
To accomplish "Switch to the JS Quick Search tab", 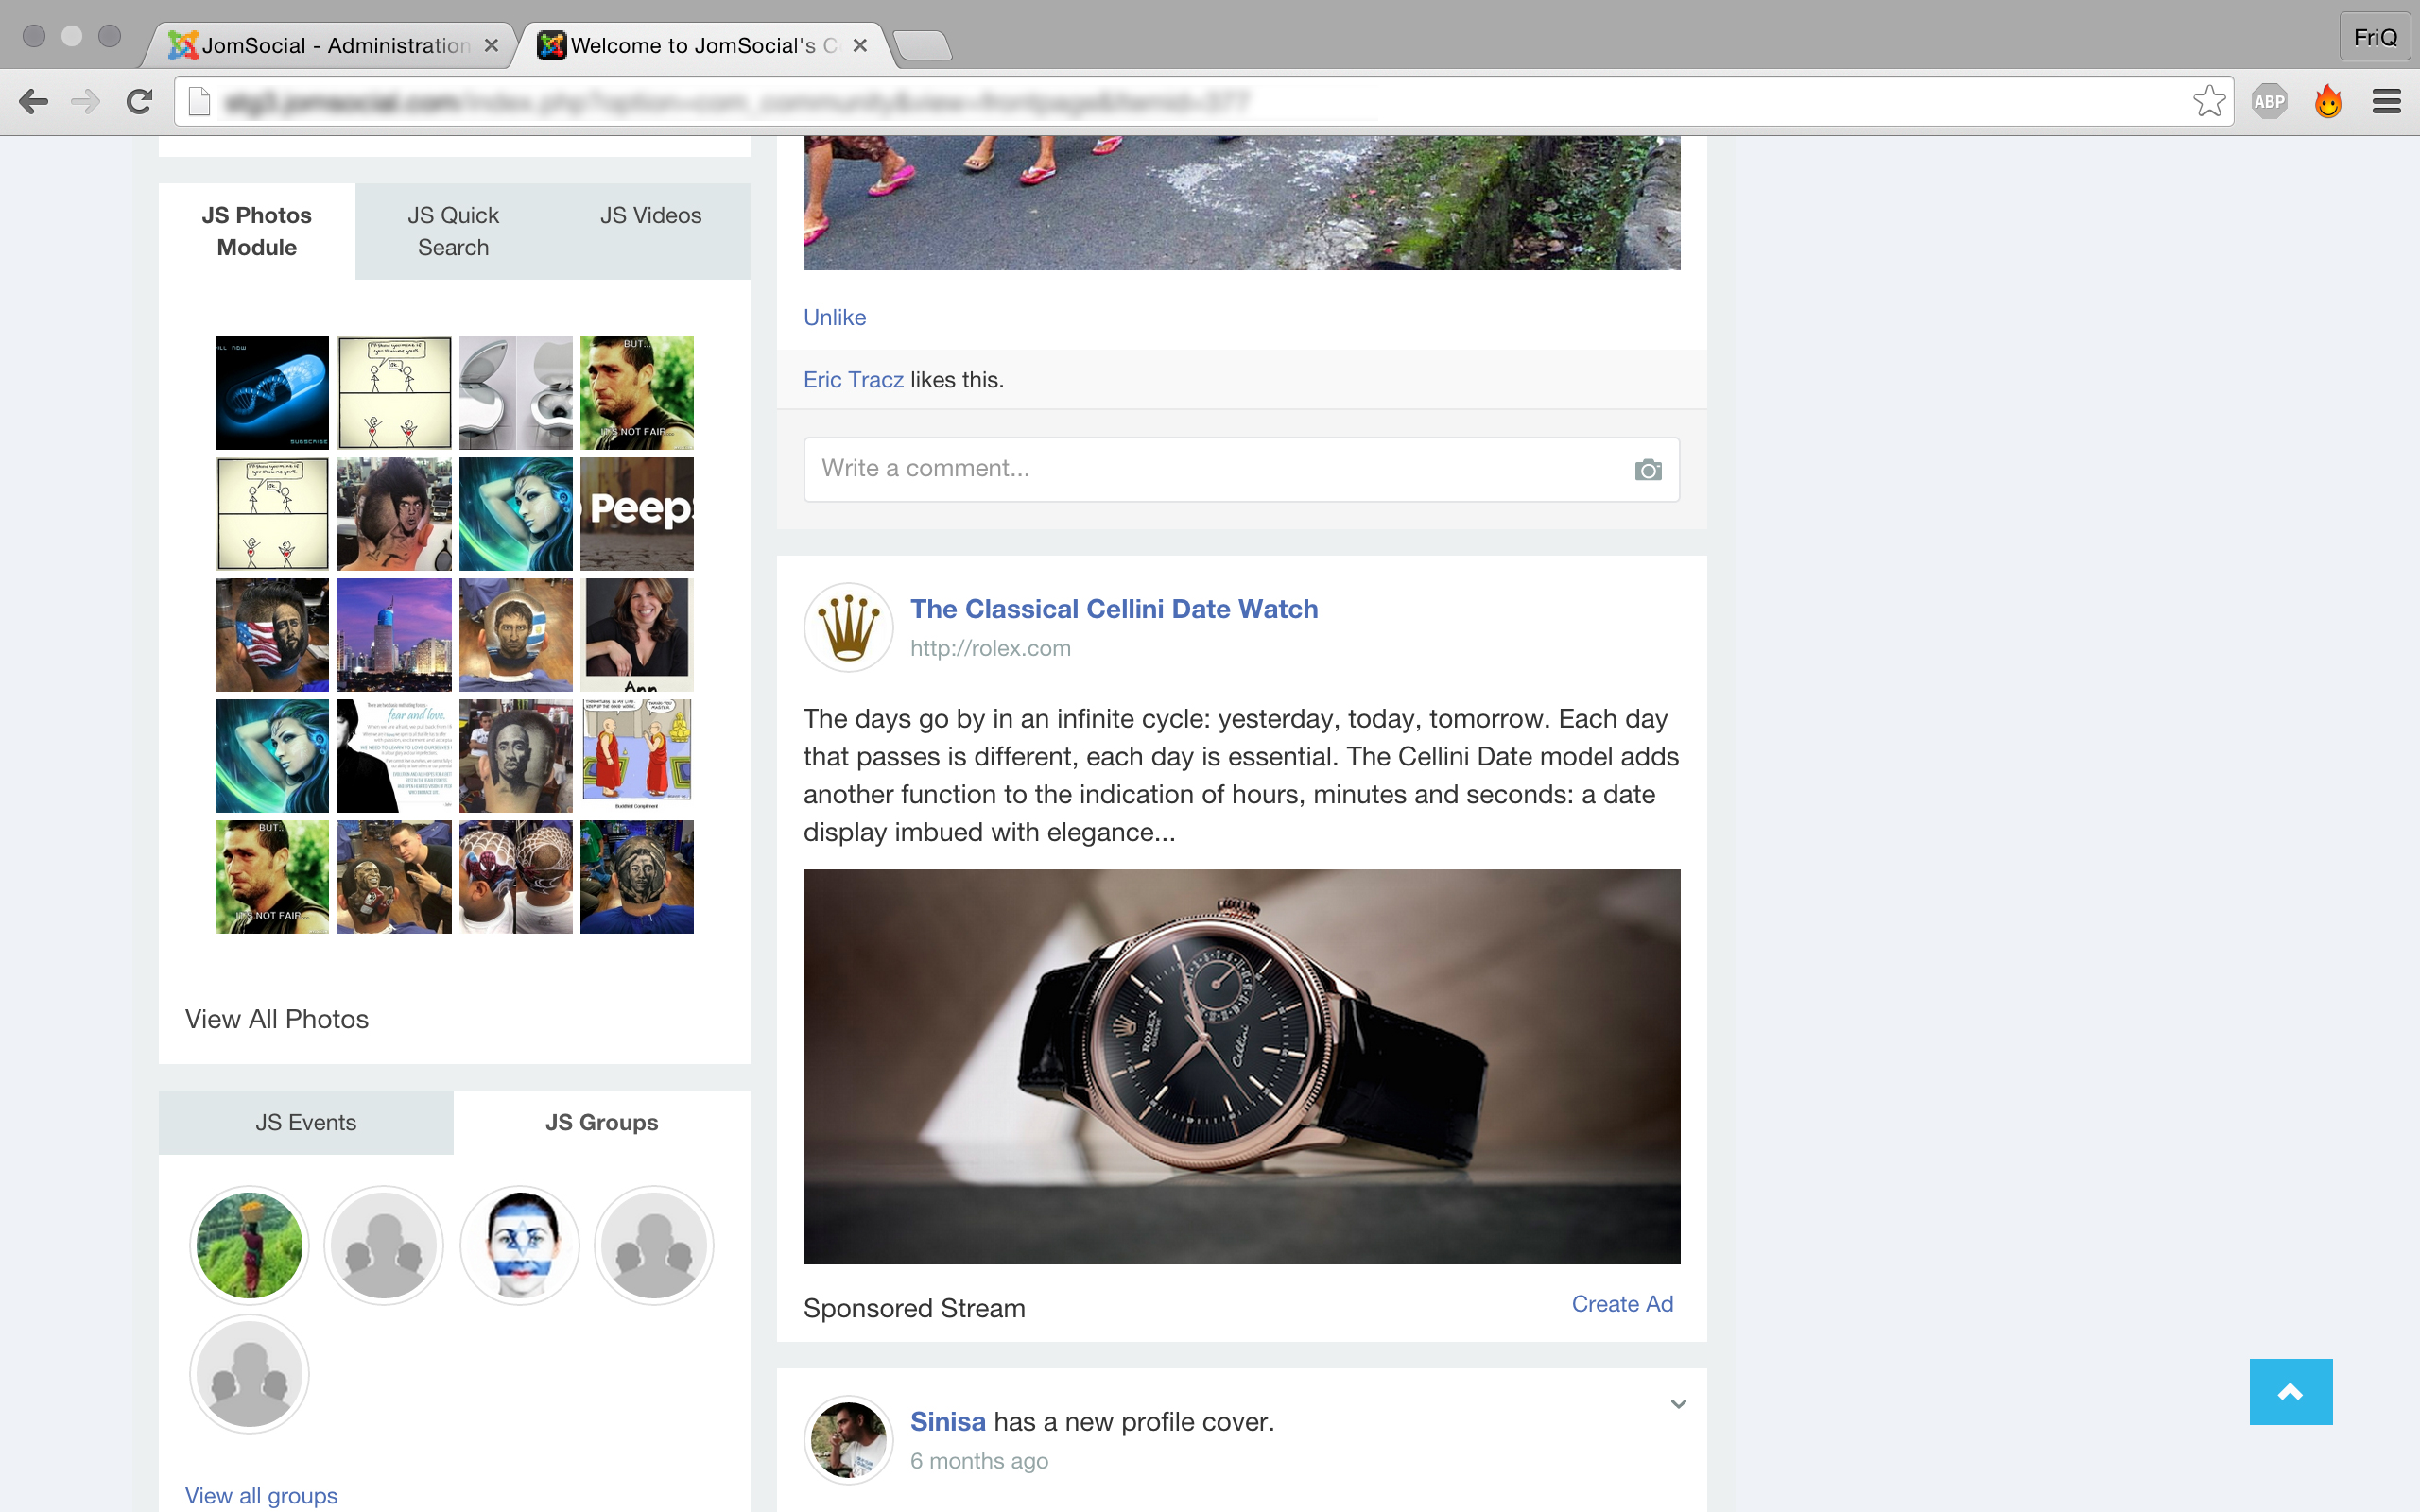I will (453, 231).
